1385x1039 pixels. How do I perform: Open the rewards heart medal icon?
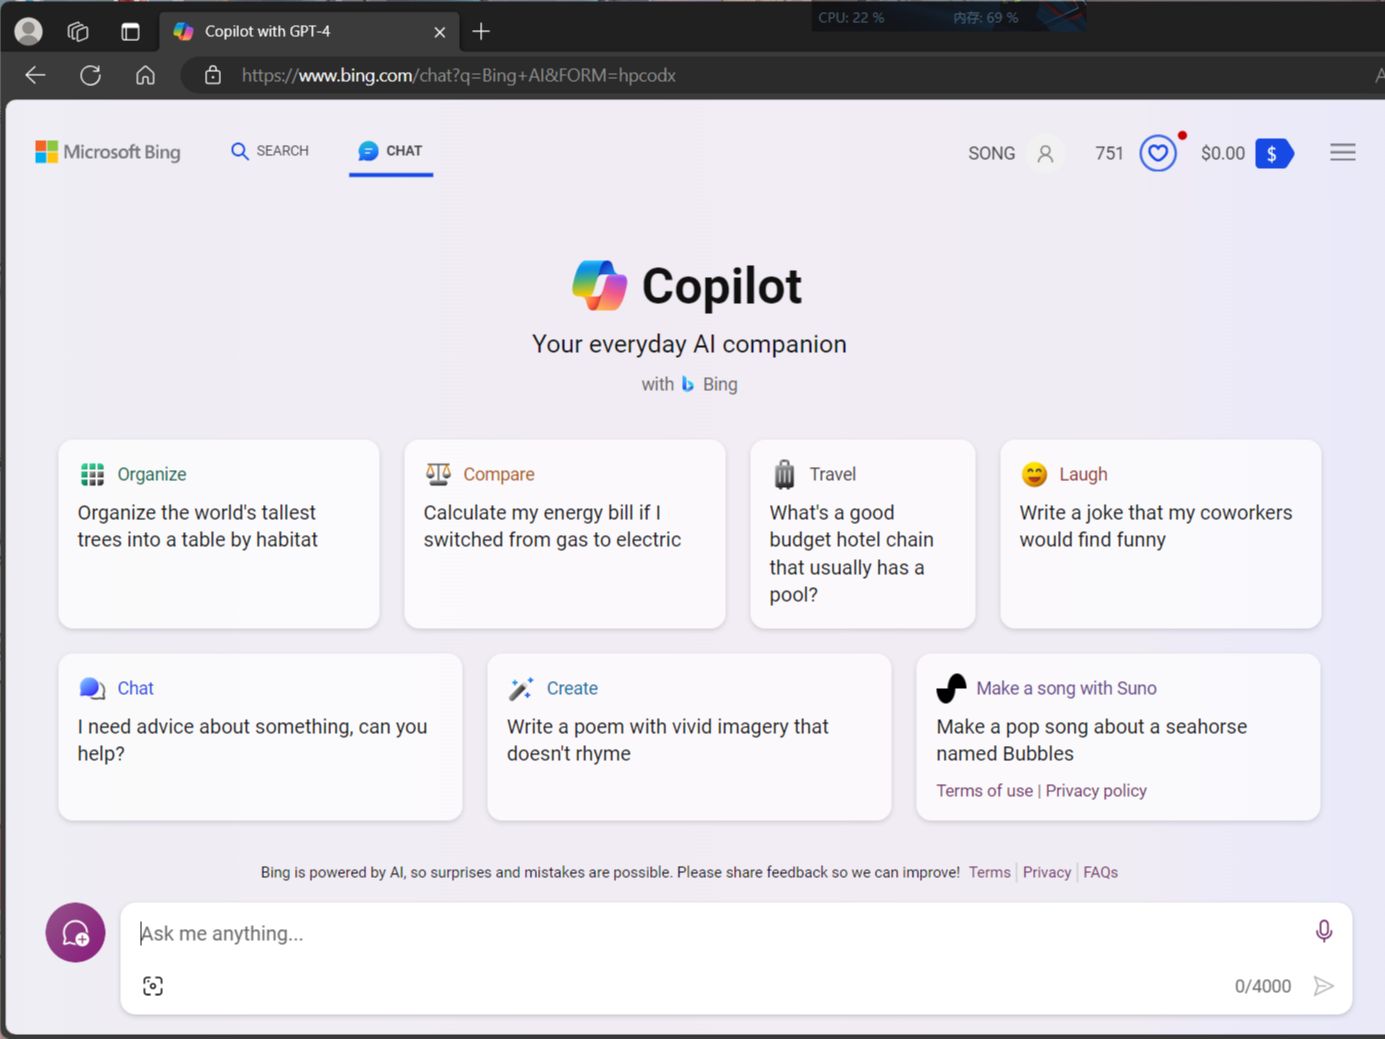pos(1158,153)
